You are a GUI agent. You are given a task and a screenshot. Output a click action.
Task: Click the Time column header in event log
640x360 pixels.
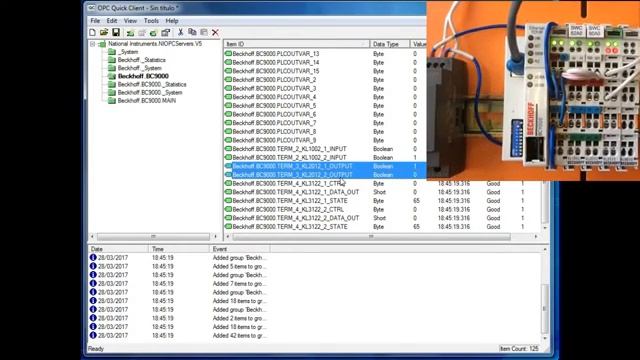coord(179,249)
